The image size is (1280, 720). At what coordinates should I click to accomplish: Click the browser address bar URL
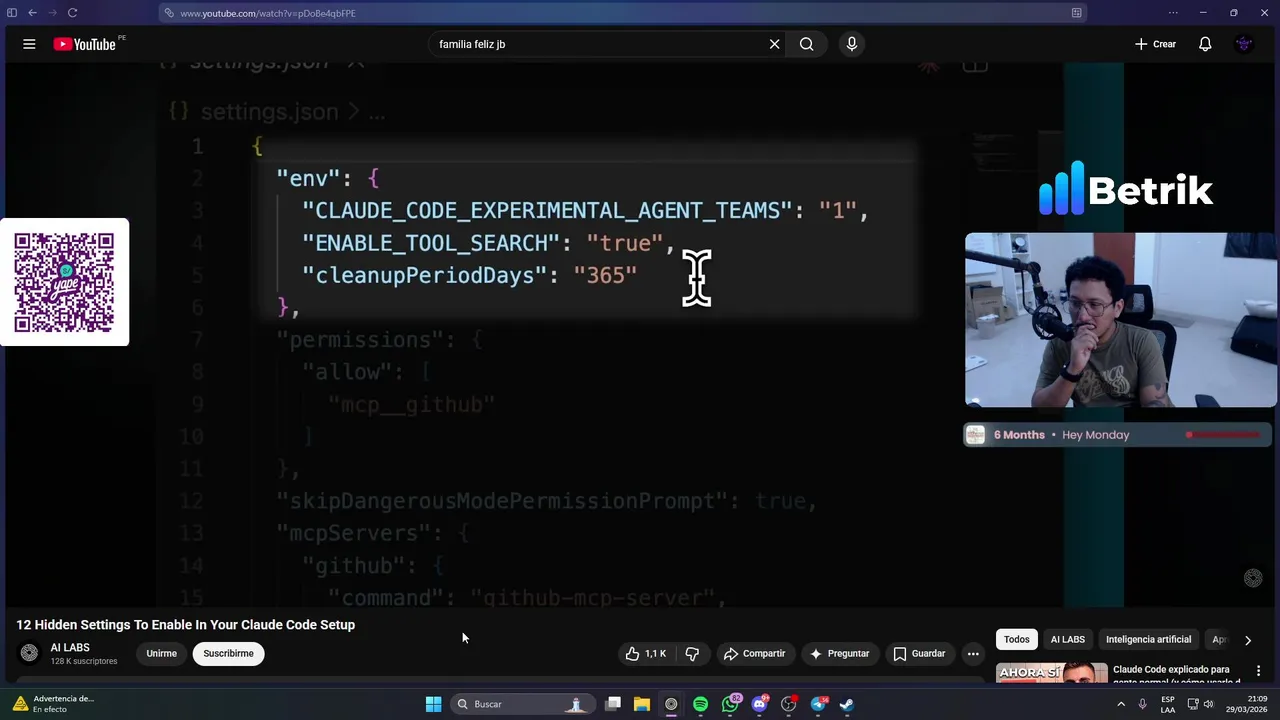pos(268,13)
